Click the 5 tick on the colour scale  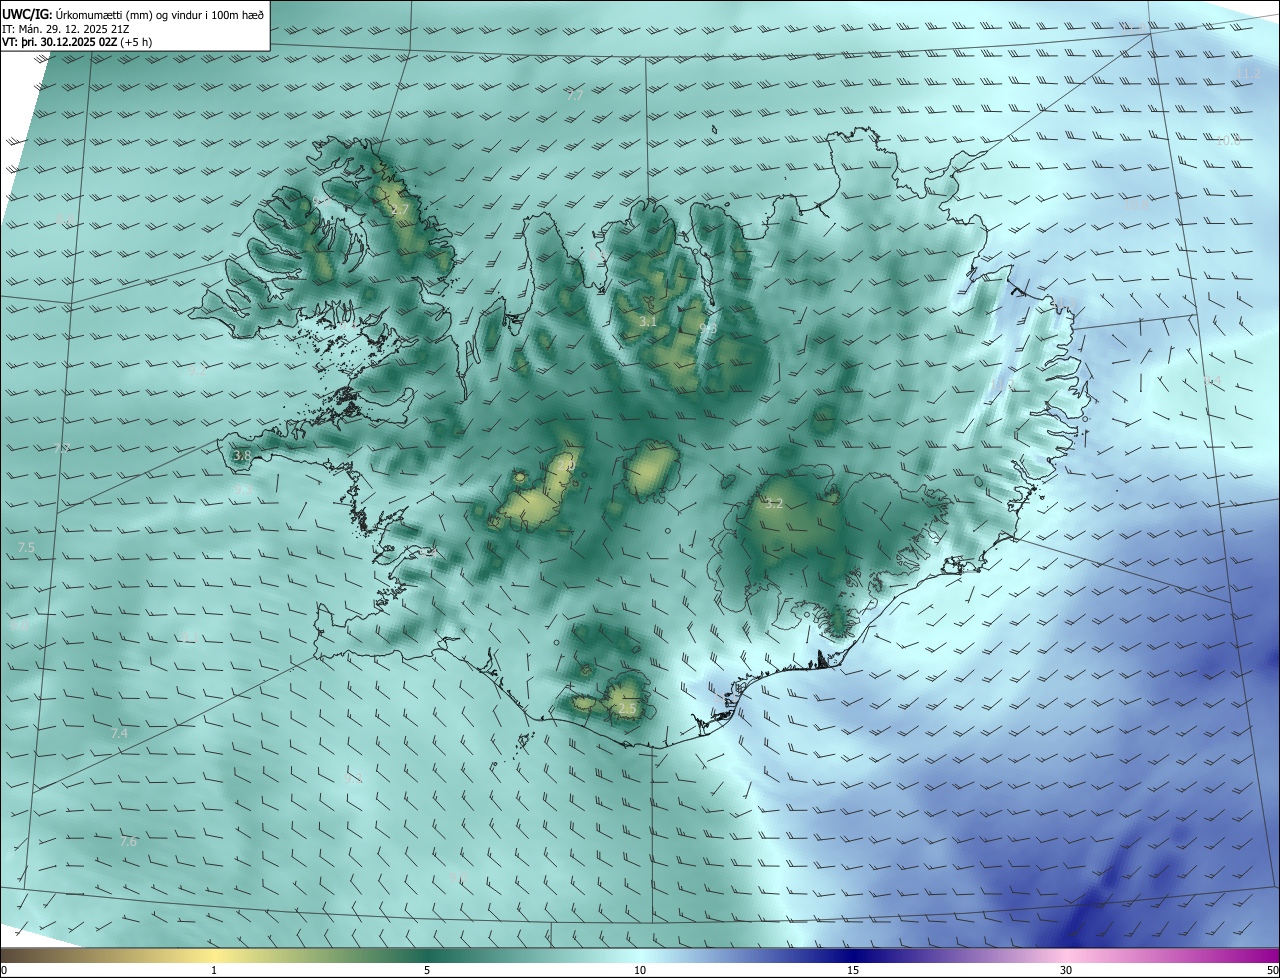click(x=427, y=970)
